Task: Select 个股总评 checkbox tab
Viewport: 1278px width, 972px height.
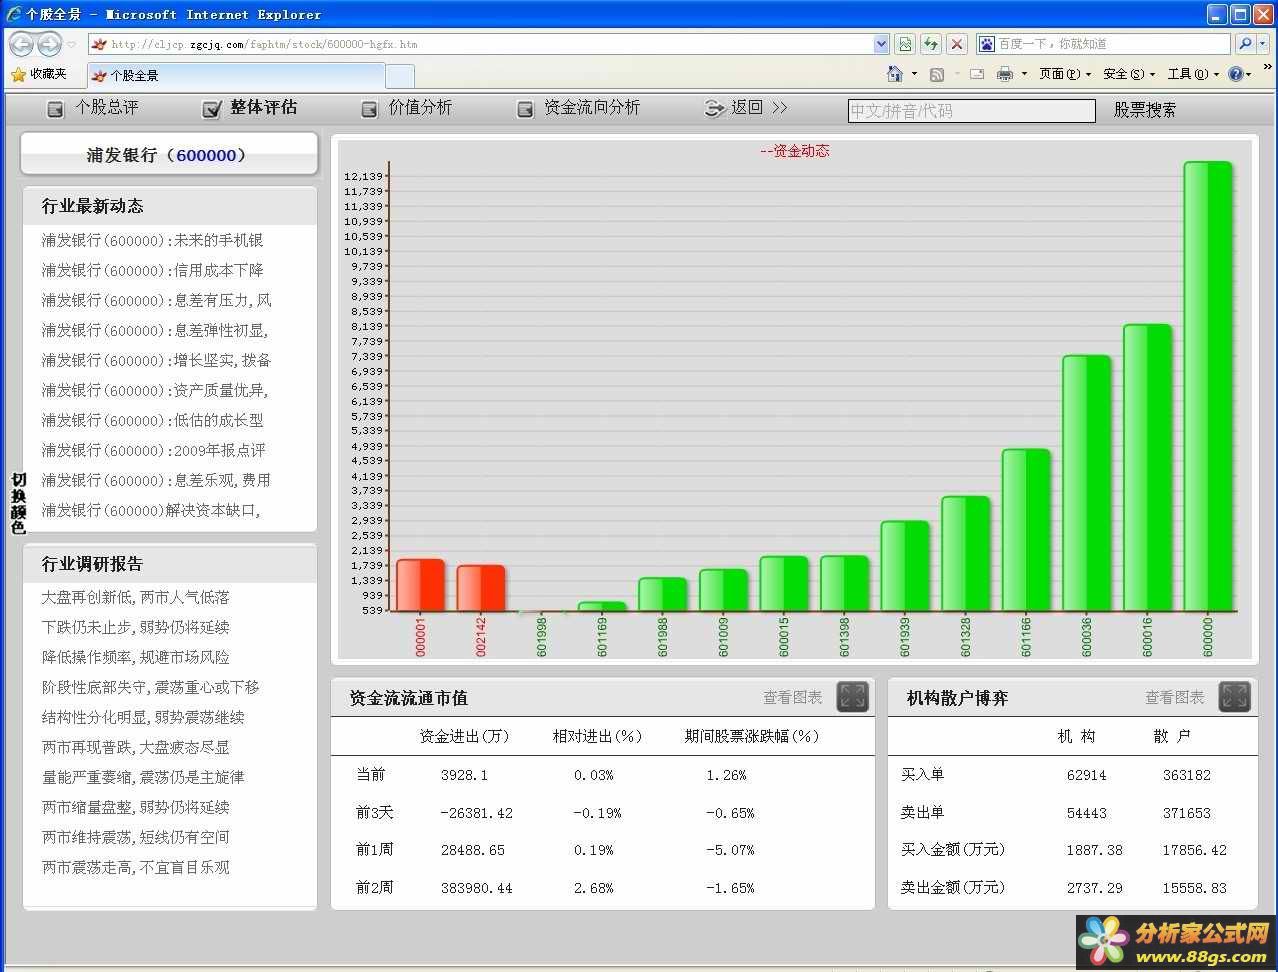Action: click(x=93, y=108)
